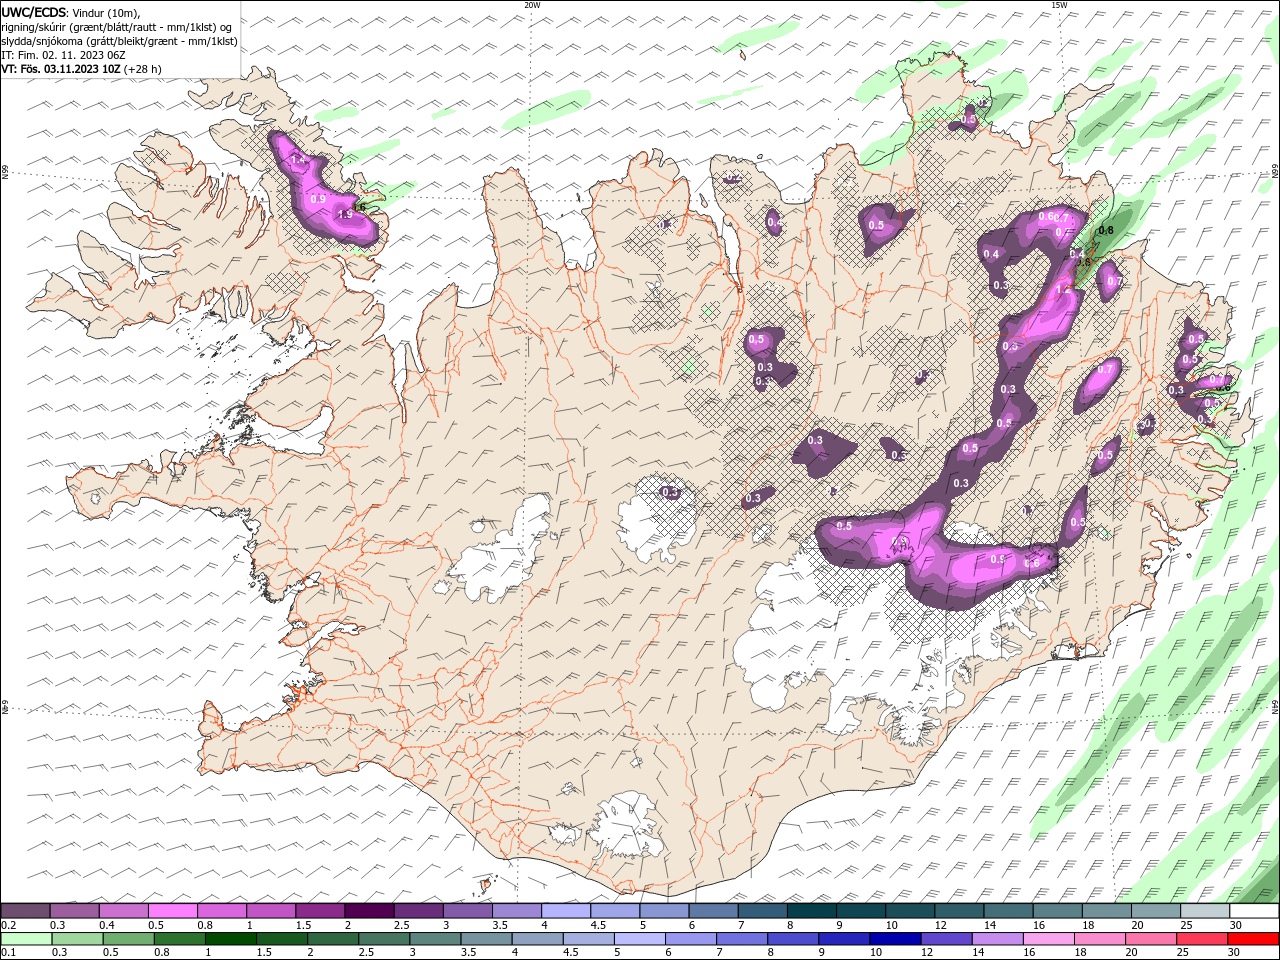Viewport: 1280px width, 960px height.
Task: Click the '15W' longitude label at the top
Action: [x=1059, y=5]
